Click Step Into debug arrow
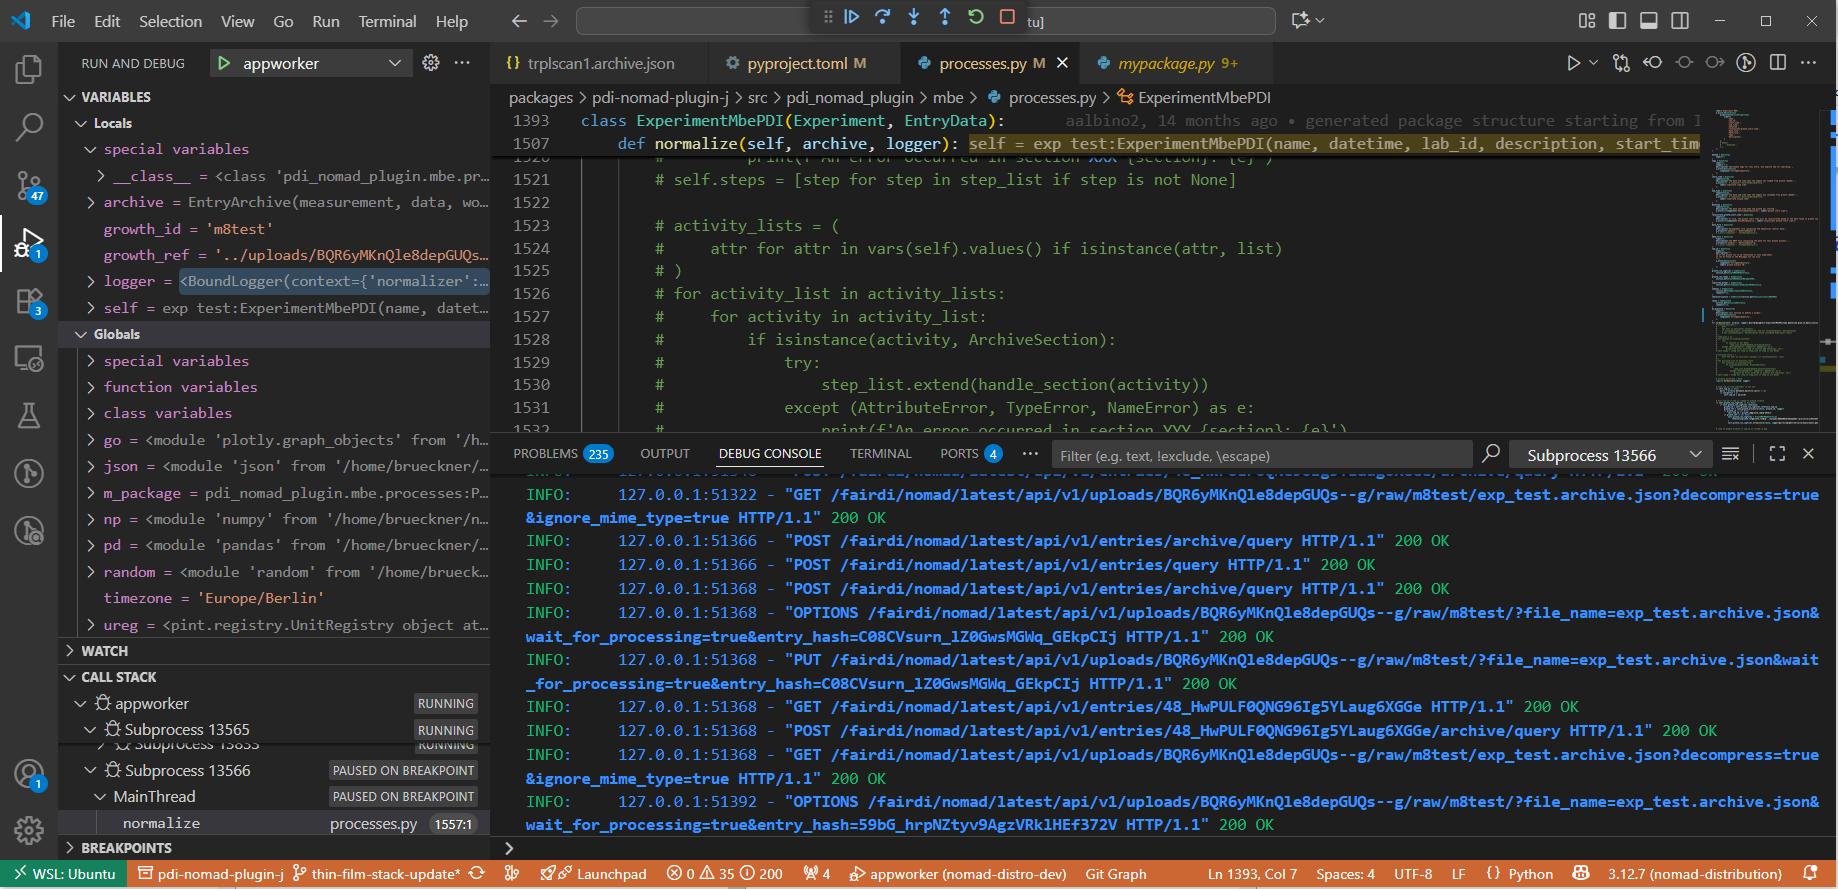Image resolution: width=1838 pixels, height=889 pixels. tap(914, 17)
